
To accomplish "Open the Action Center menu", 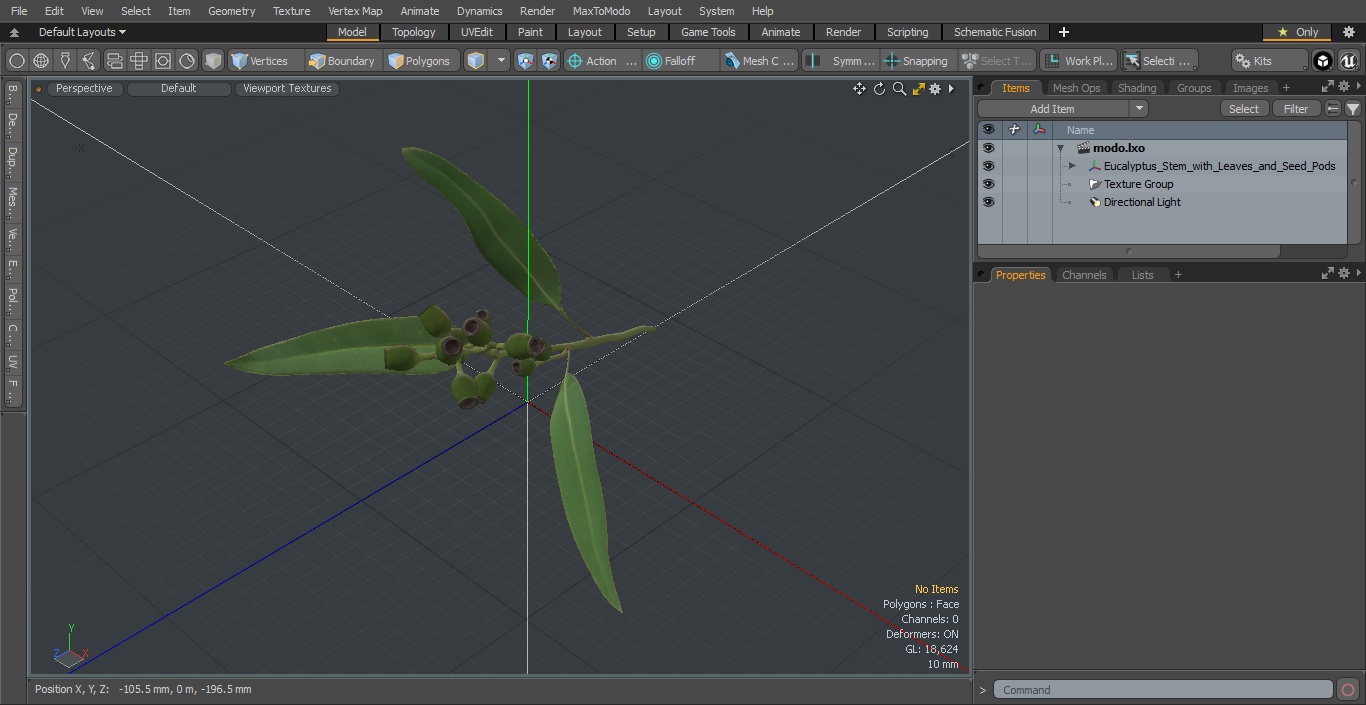I will point(602,61).
